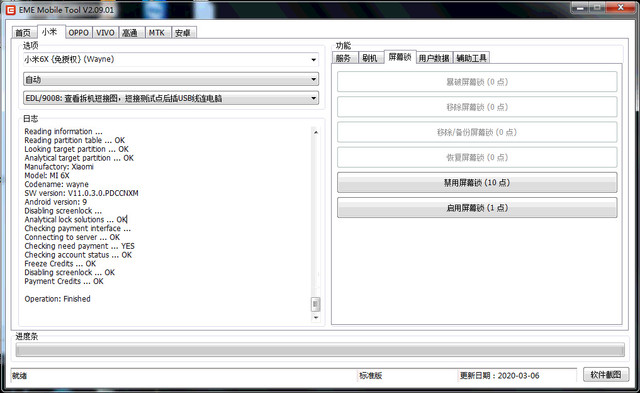Close the EME Mobile Tool window
Image resolution: width=640 pixels, height=393 pixels.
(620, 7)
